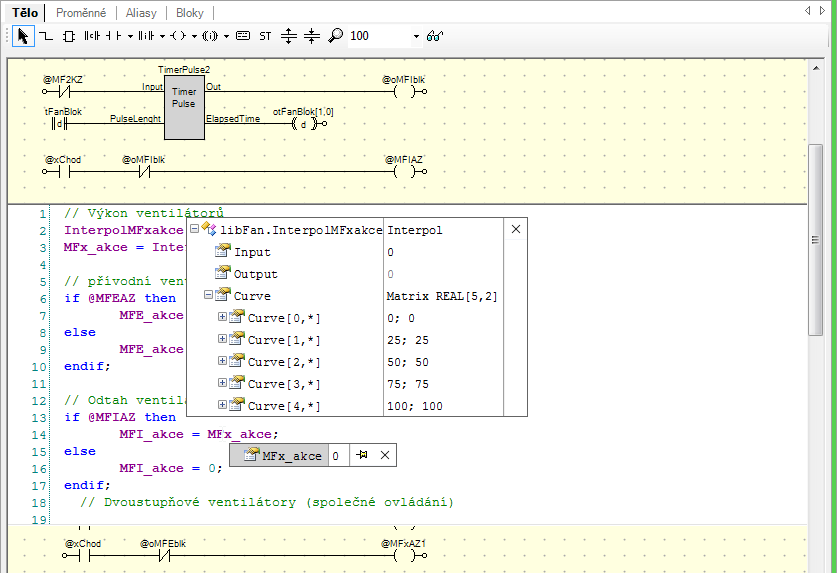Viewport: 837px width, 573px height.
Task: Click the magnifier zoom icon
Action: [335, 36]
